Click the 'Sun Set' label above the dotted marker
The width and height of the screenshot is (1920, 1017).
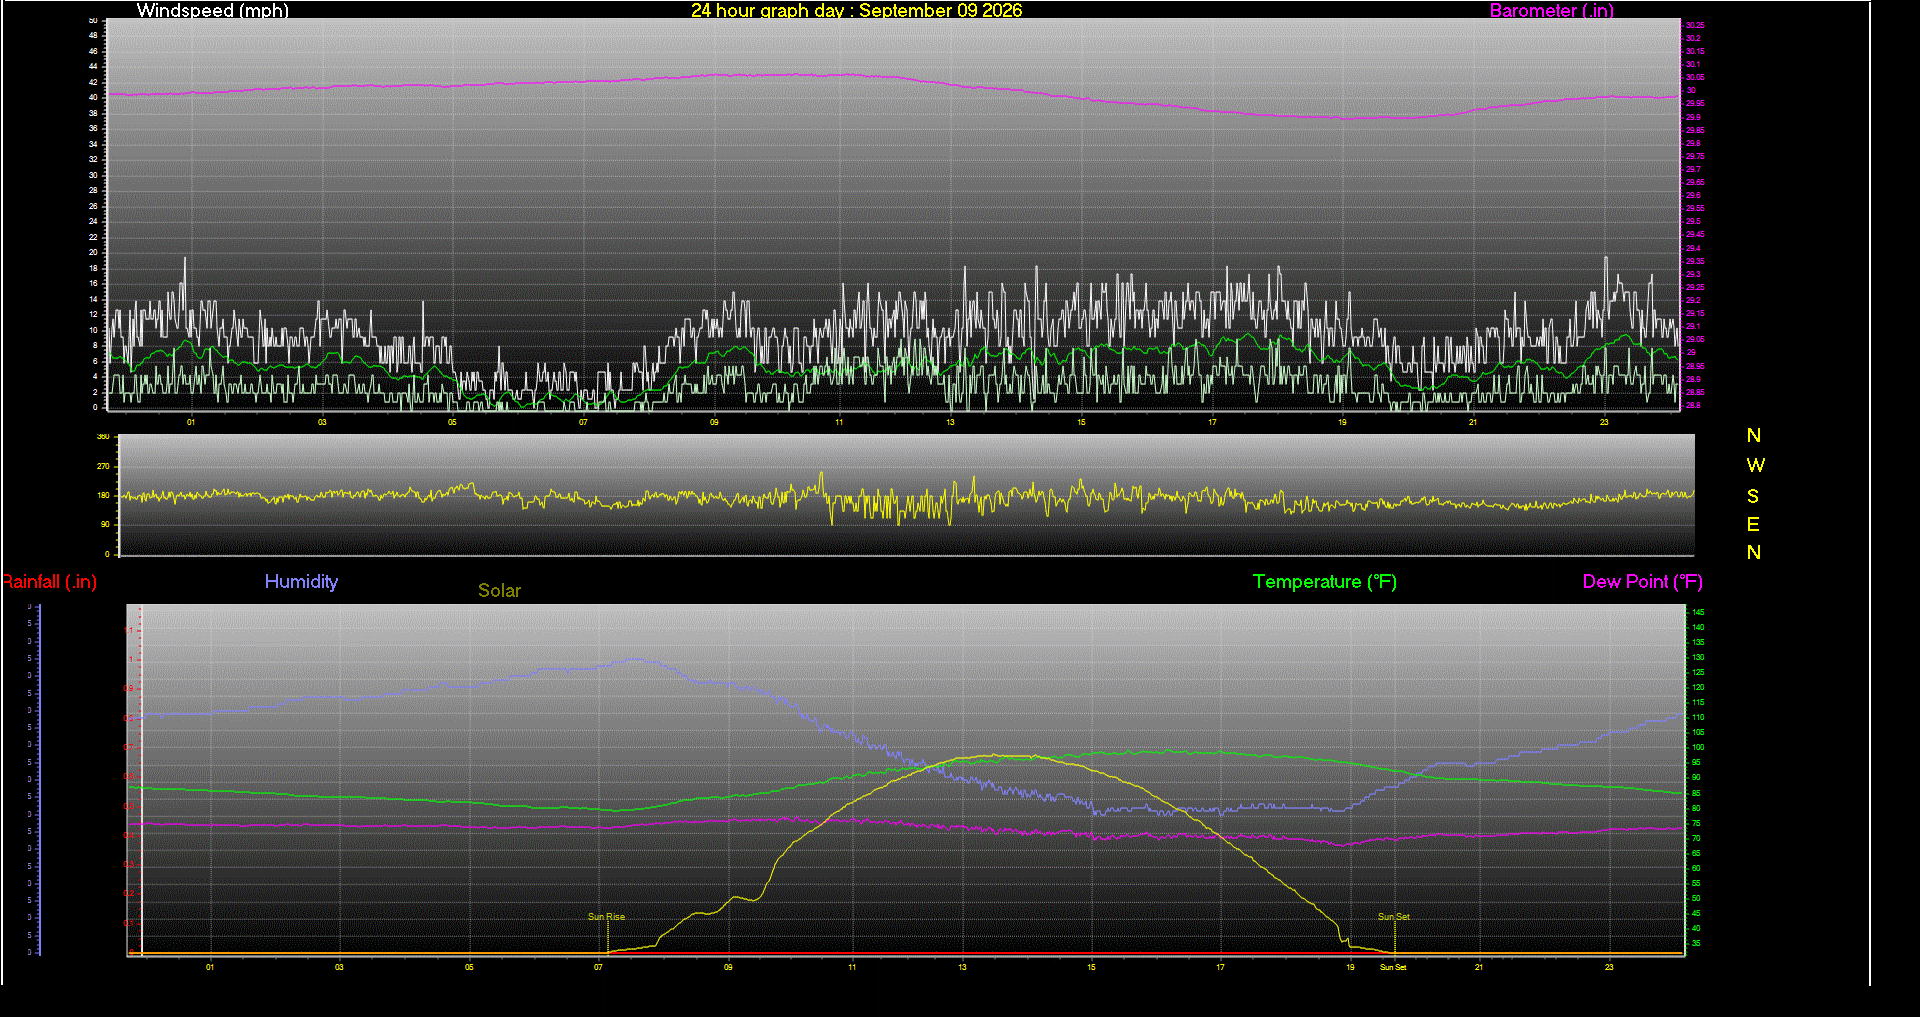point(1394,917)
